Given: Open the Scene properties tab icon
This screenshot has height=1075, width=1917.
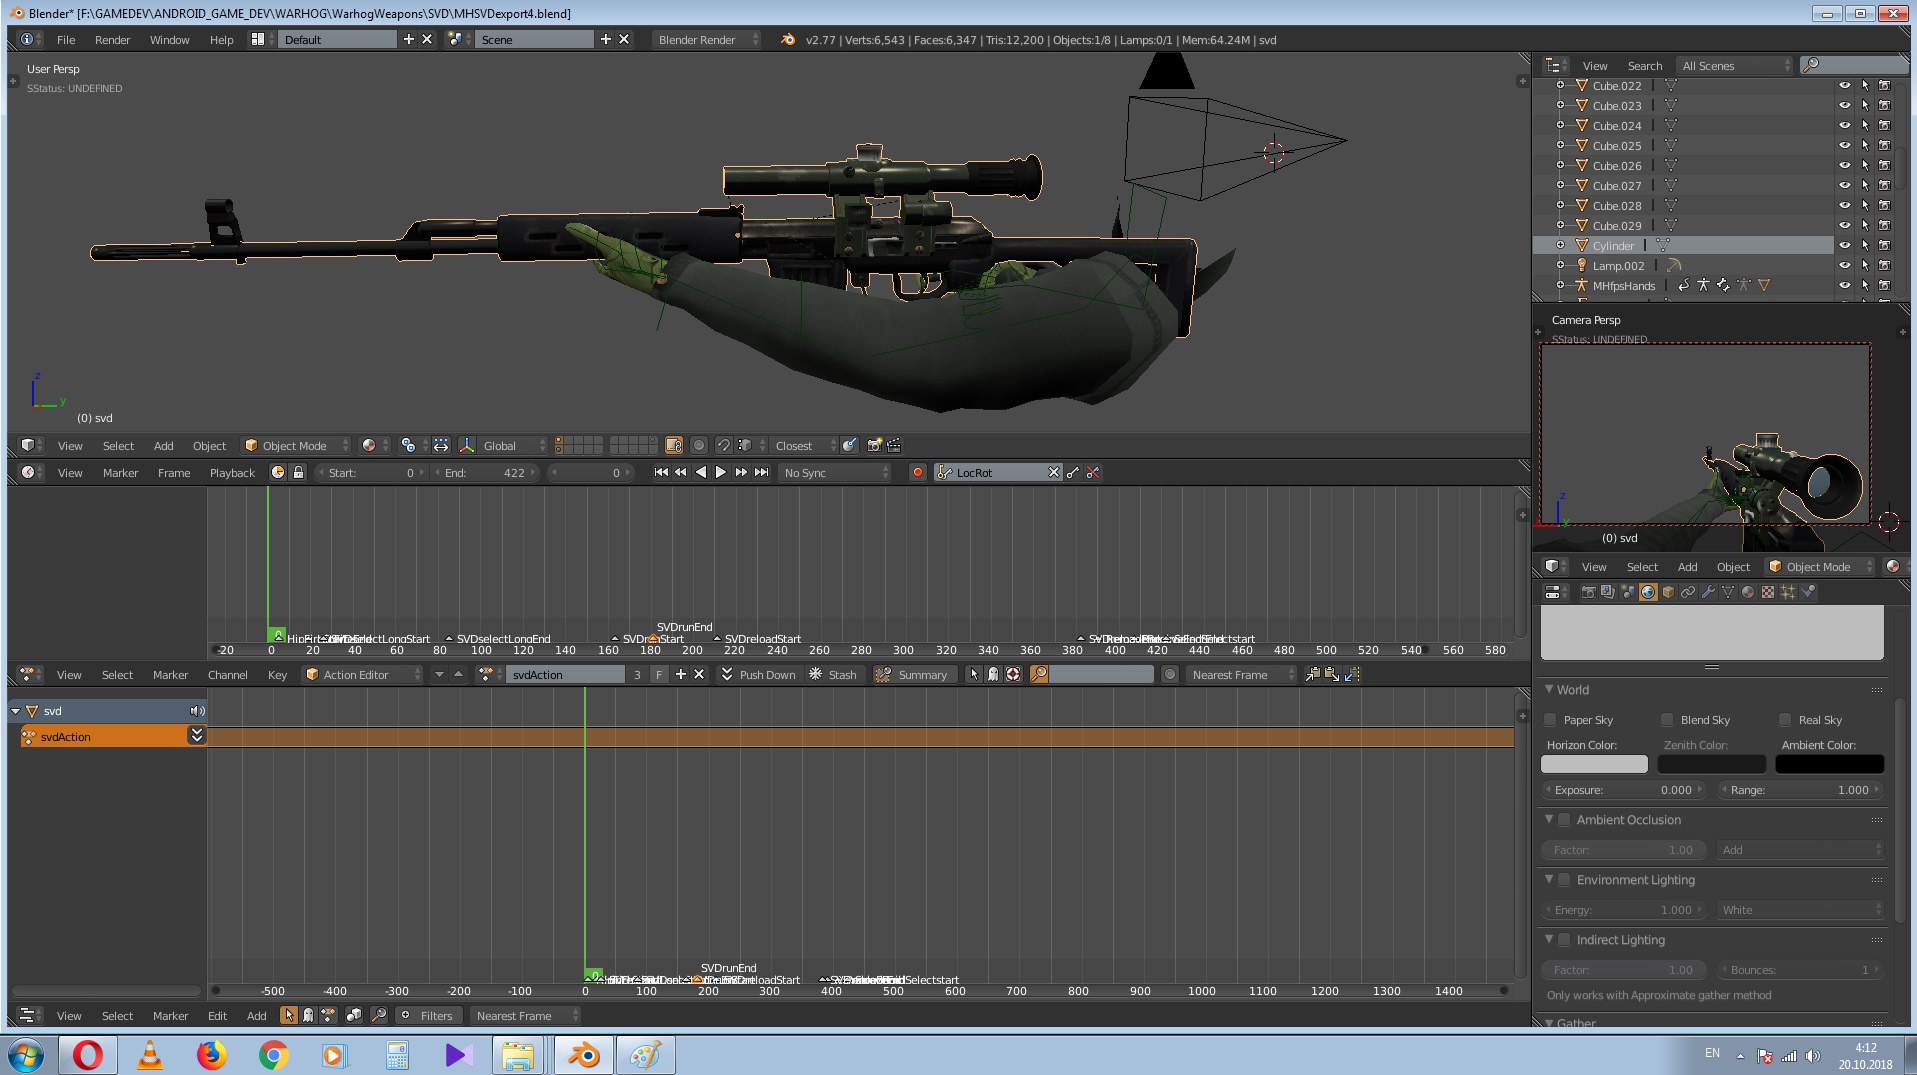Looking at the screenshot, I should point(1628,592).
